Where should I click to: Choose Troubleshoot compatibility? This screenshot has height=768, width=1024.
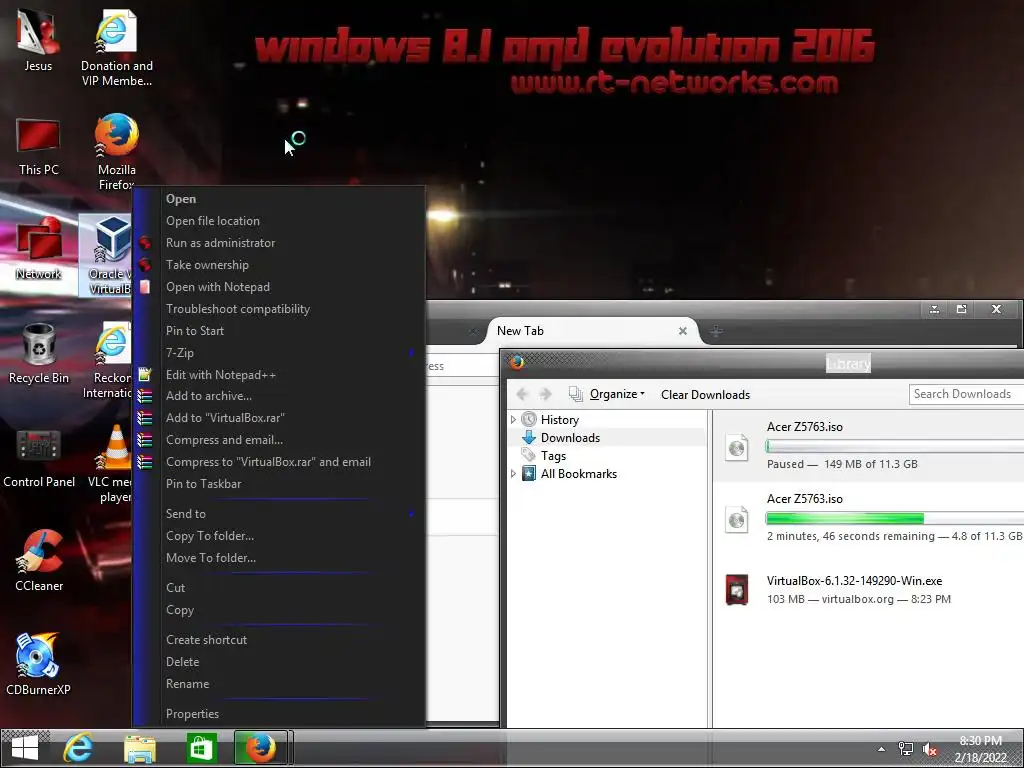point(278,309)
